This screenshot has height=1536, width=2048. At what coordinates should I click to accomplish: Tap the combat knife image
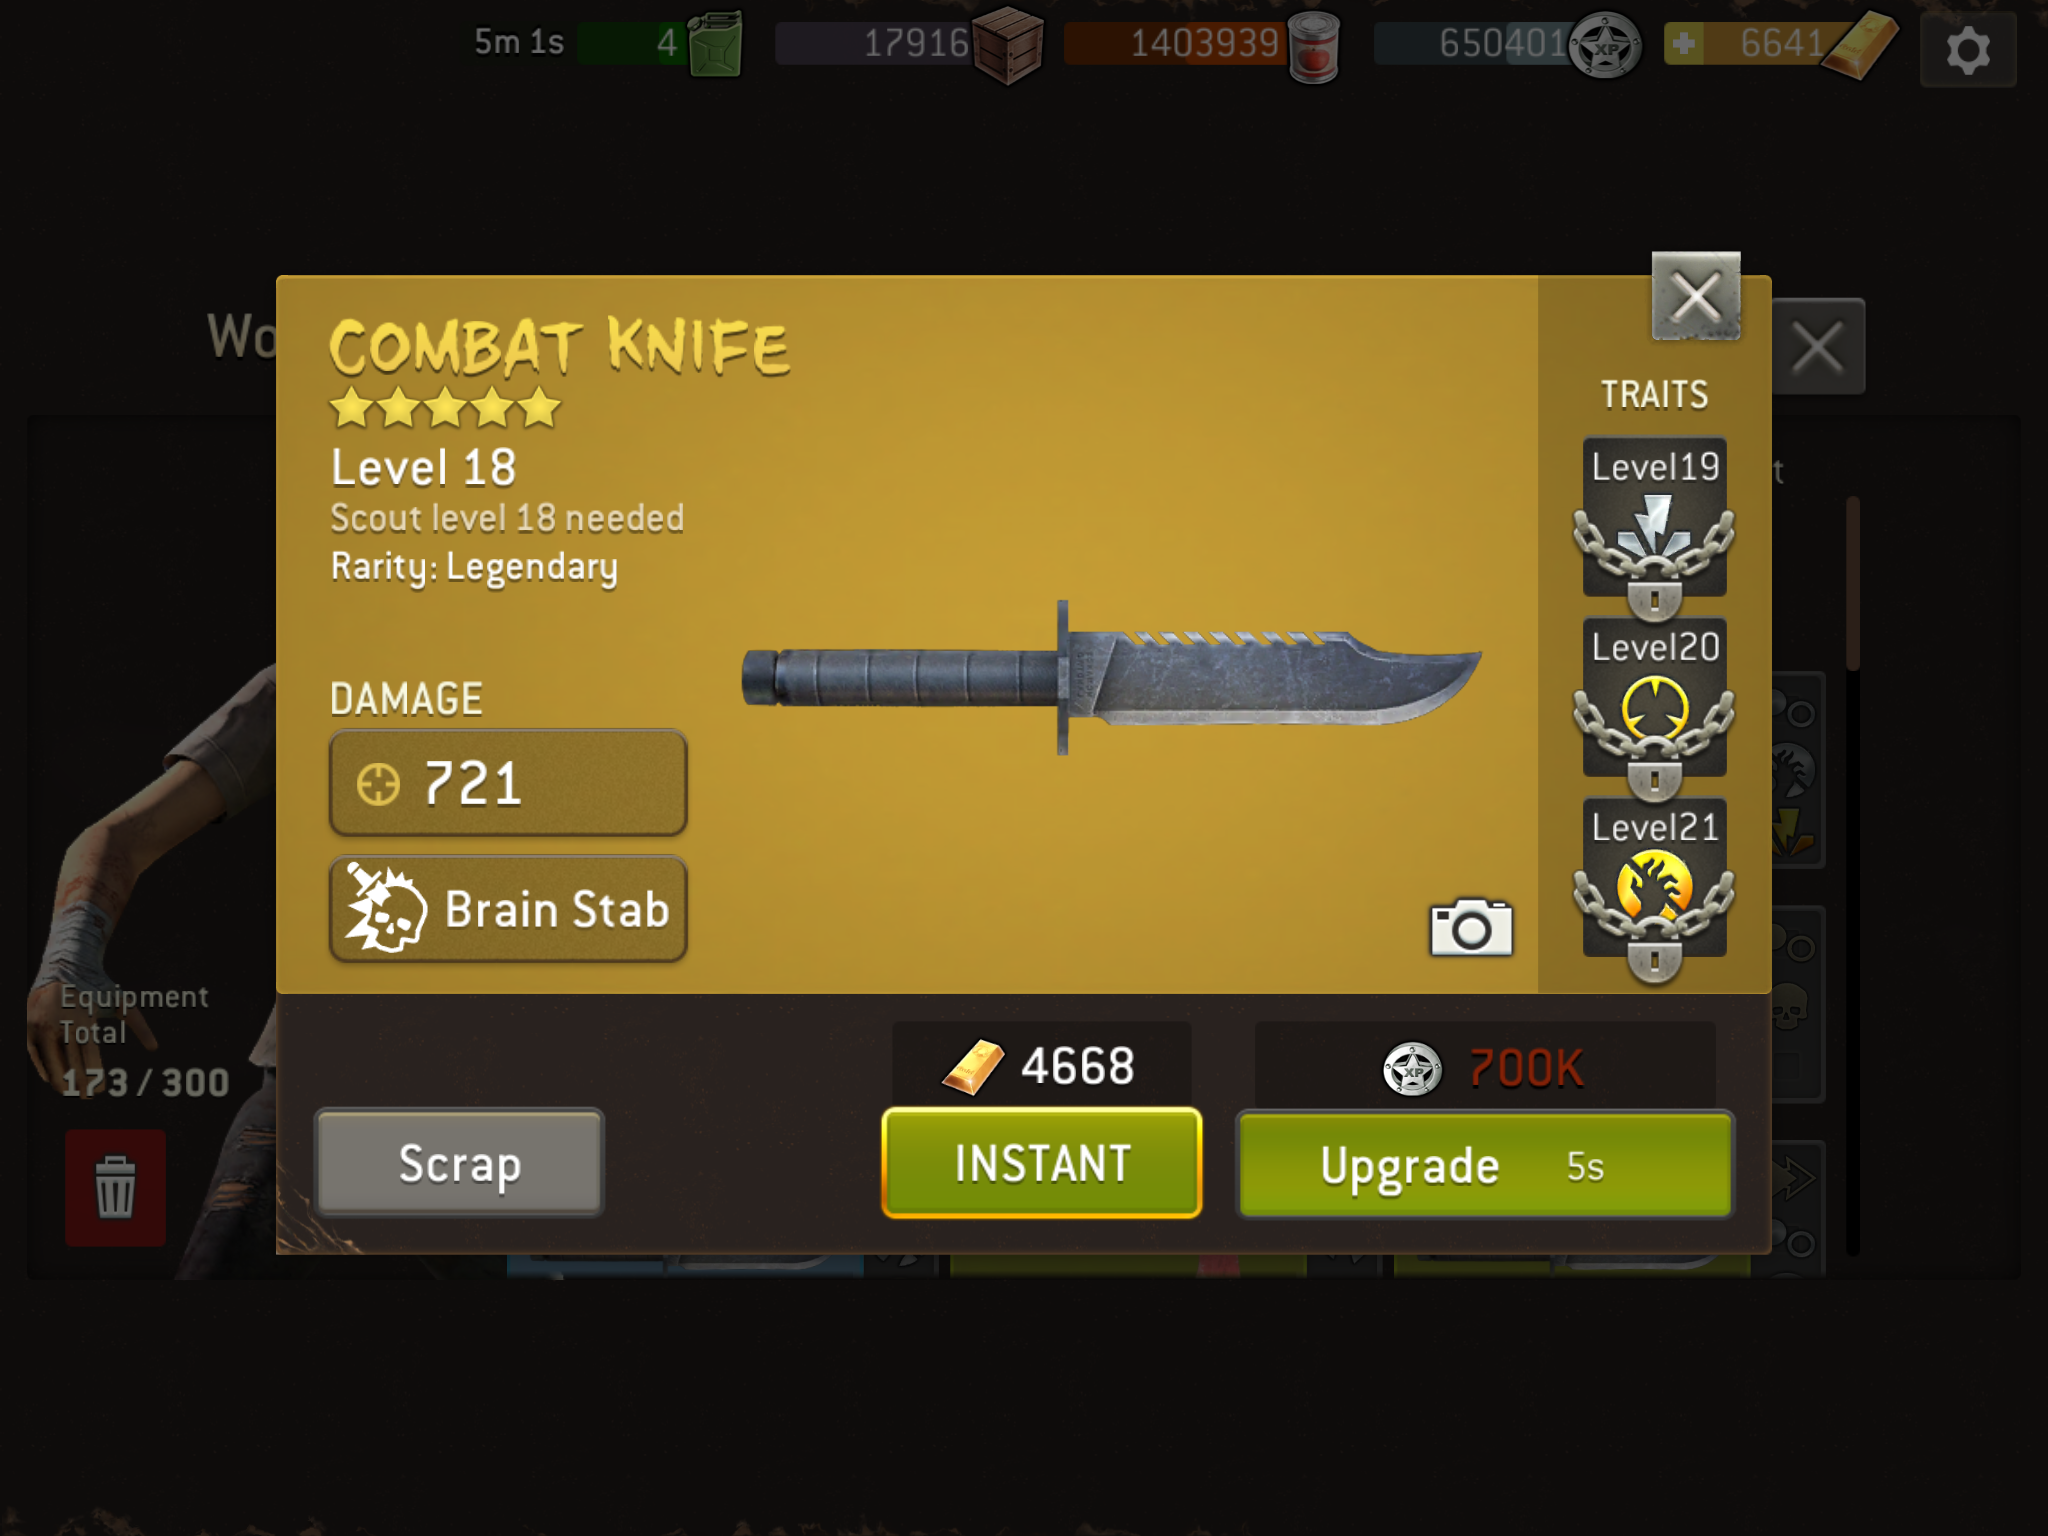[x=1110, y=677]
